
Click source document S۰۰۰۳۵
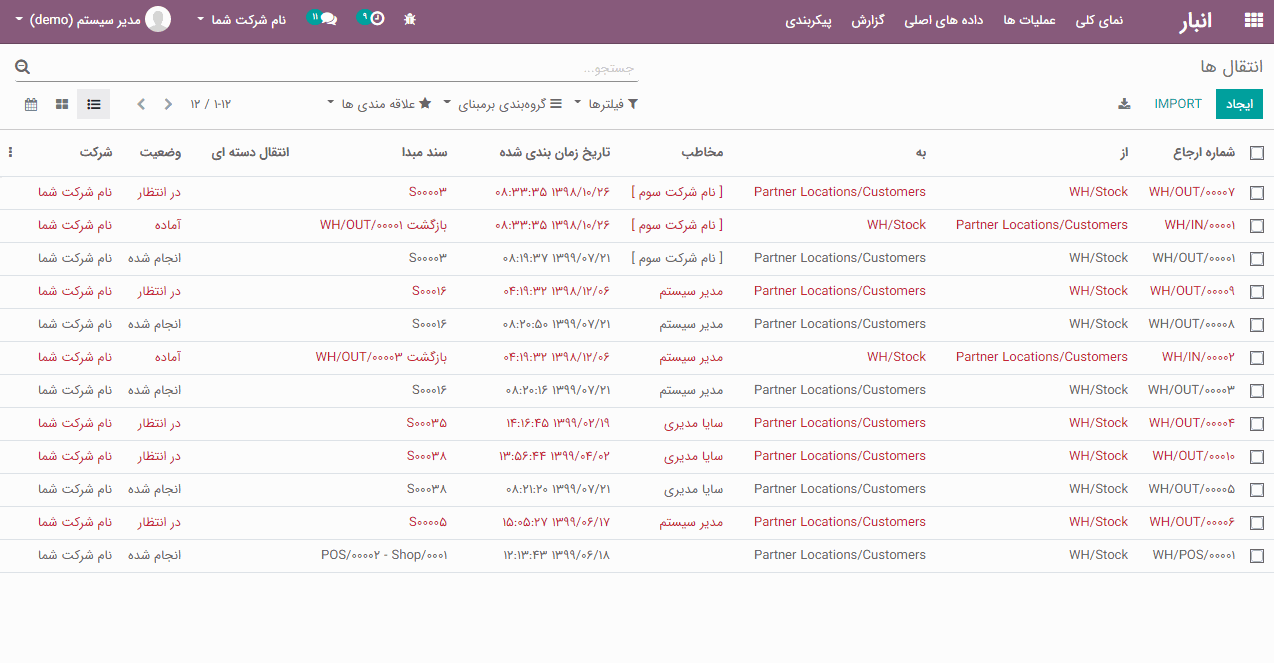427,423
